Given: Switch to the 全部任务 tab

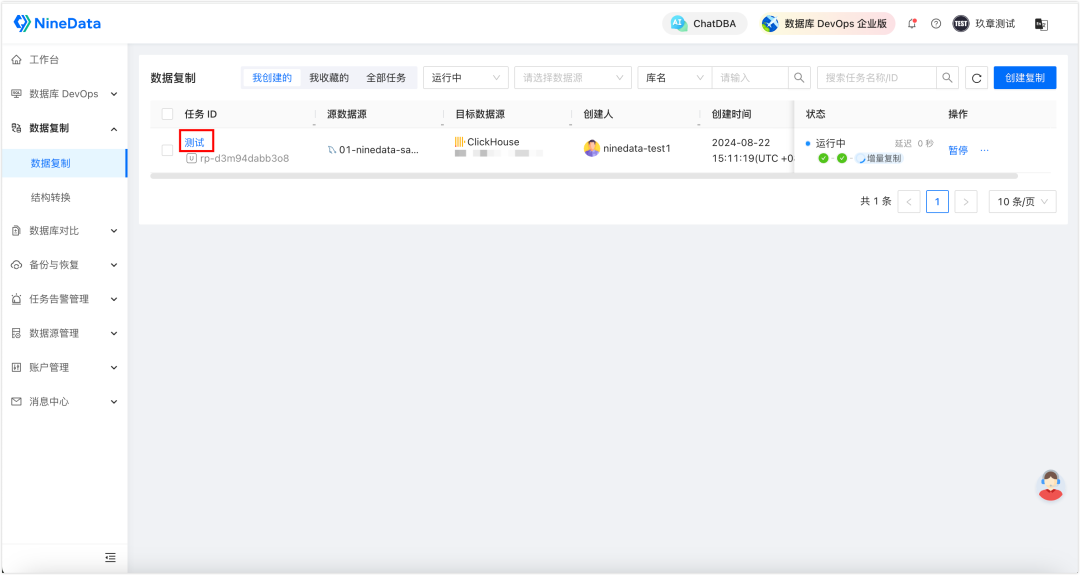Looking at the screenshot, I should [x=386, y=78].
